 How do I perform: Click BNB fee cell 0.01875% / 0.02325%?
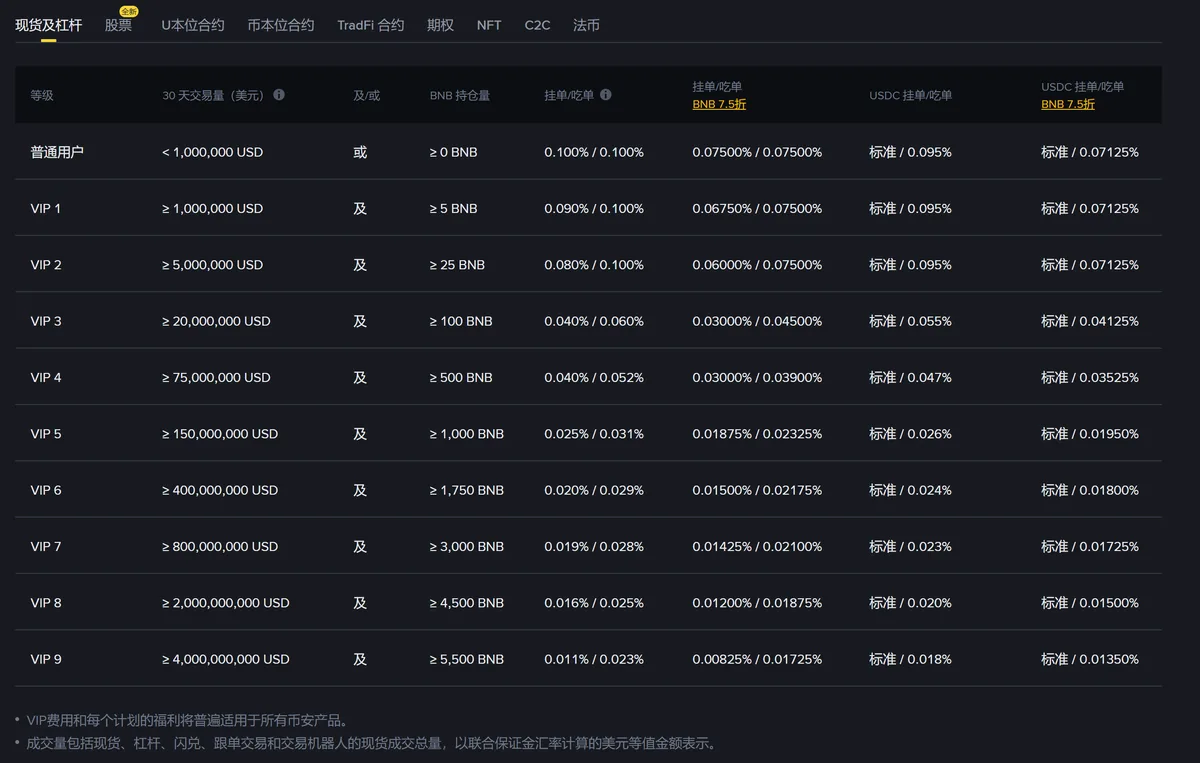point(757,434)
